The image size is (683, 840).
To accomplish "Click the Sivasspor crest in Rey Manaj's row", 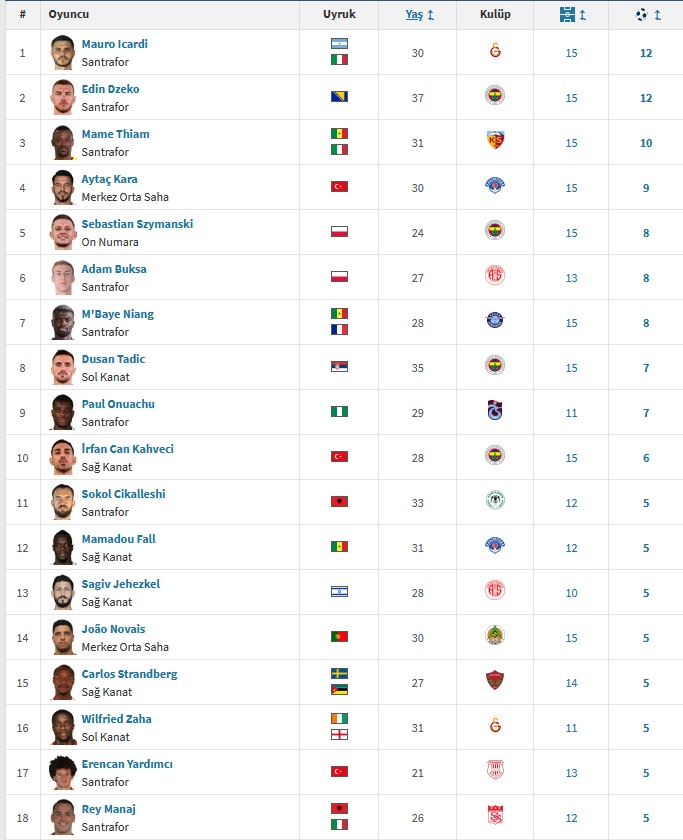I will coord(495,815).
